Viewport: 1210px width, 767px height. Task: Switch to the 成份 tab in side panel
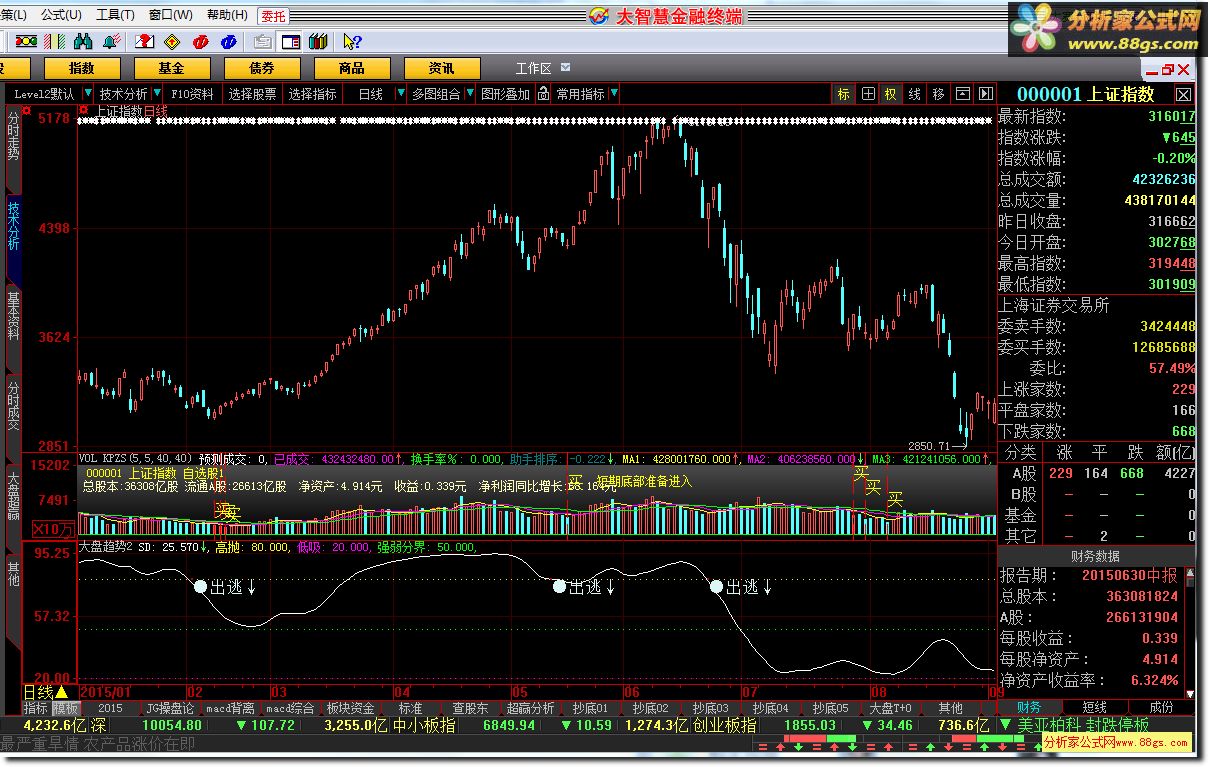[x=1161, y=708]
